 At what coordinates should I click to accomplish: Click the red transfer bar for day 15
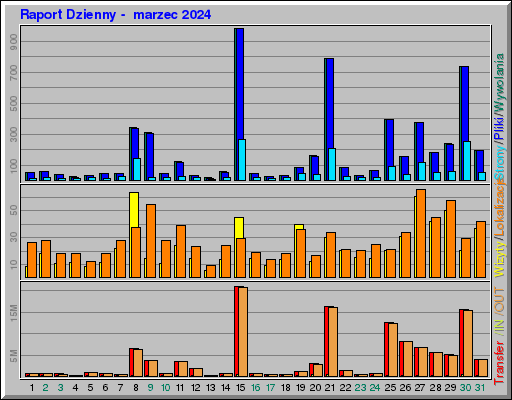coord(236,331)
